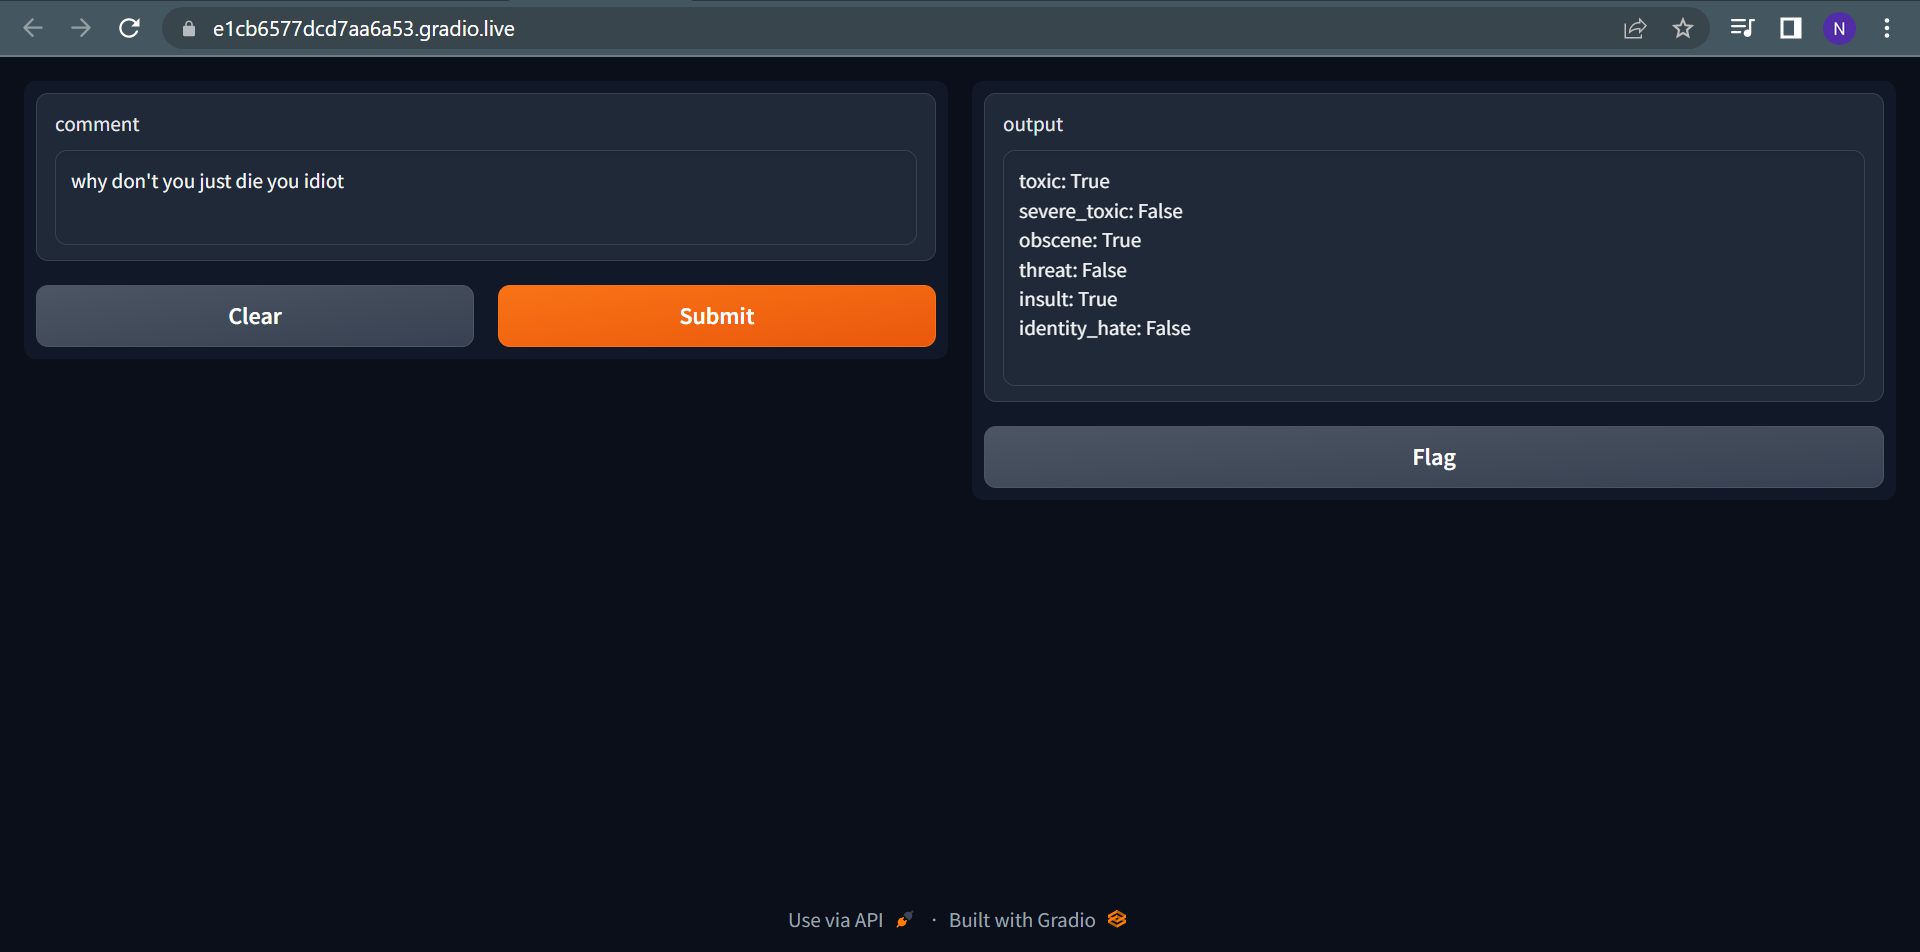Click inside the comment text box
The height and width of the screenshot is (952, 1920).
(x=485, y=197)
